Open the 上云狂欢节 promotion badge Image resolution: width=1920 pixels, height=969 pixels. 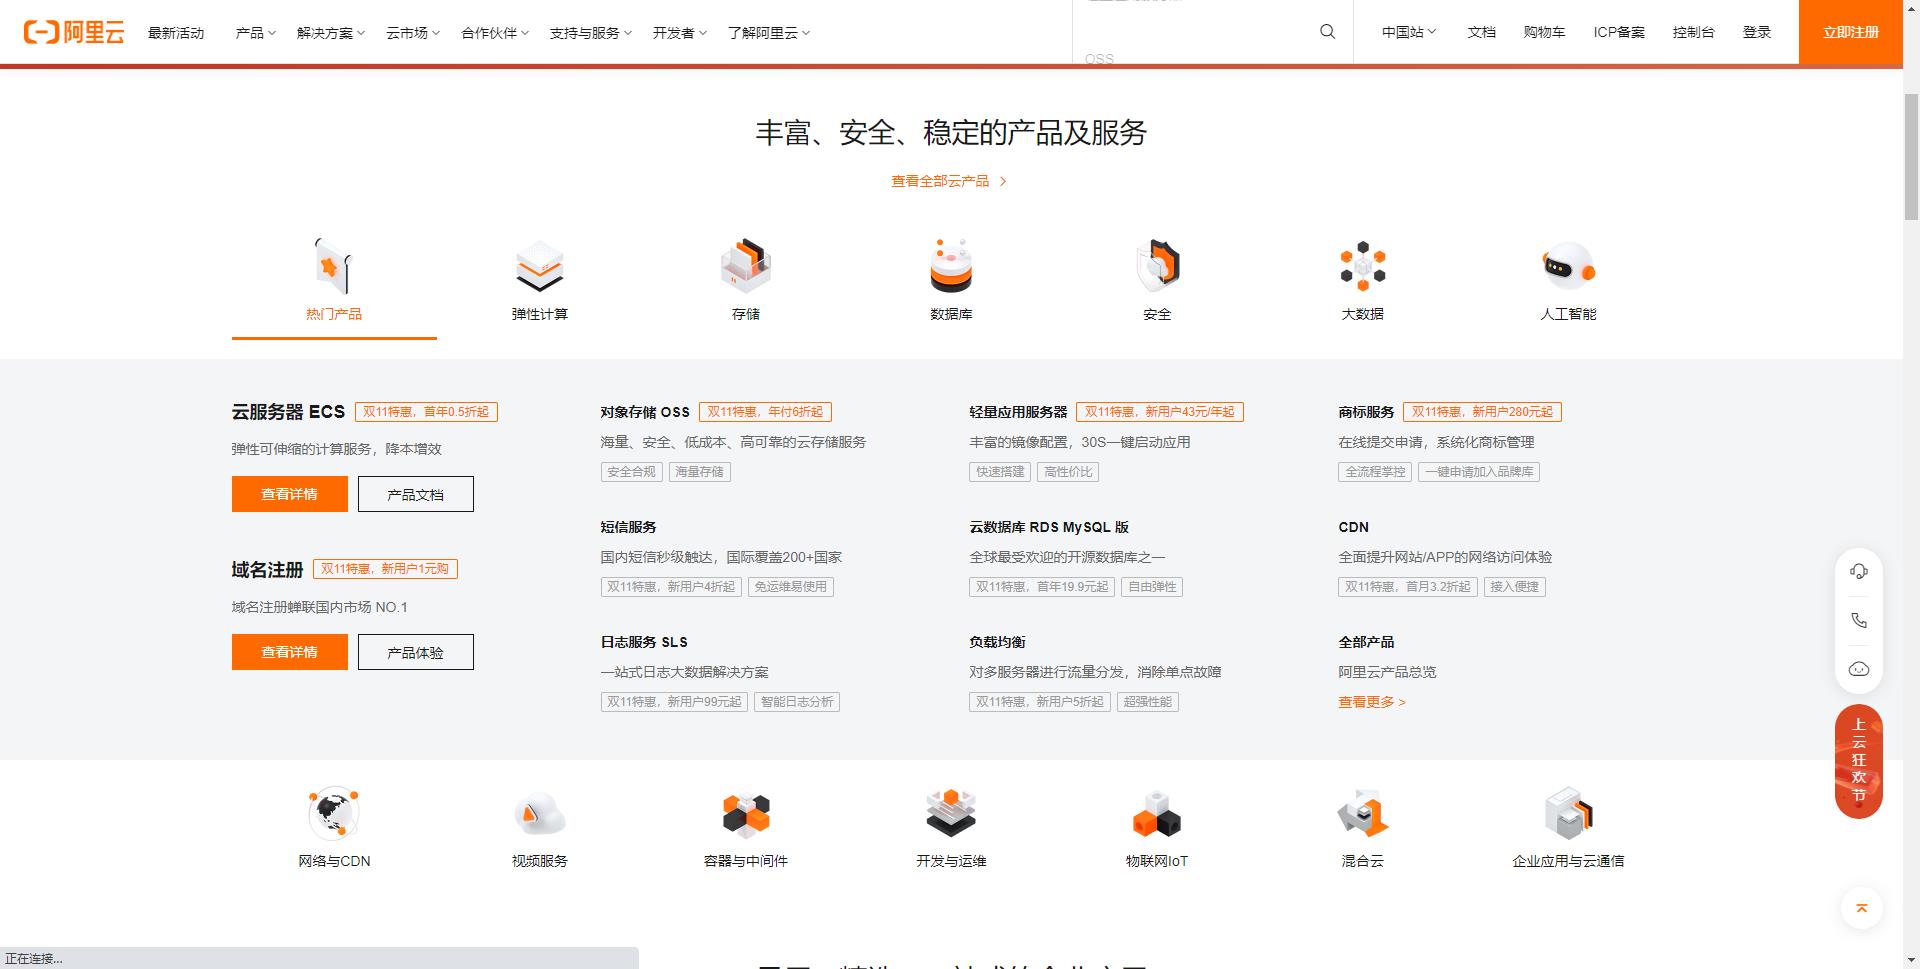click(x=1859, y=761)
